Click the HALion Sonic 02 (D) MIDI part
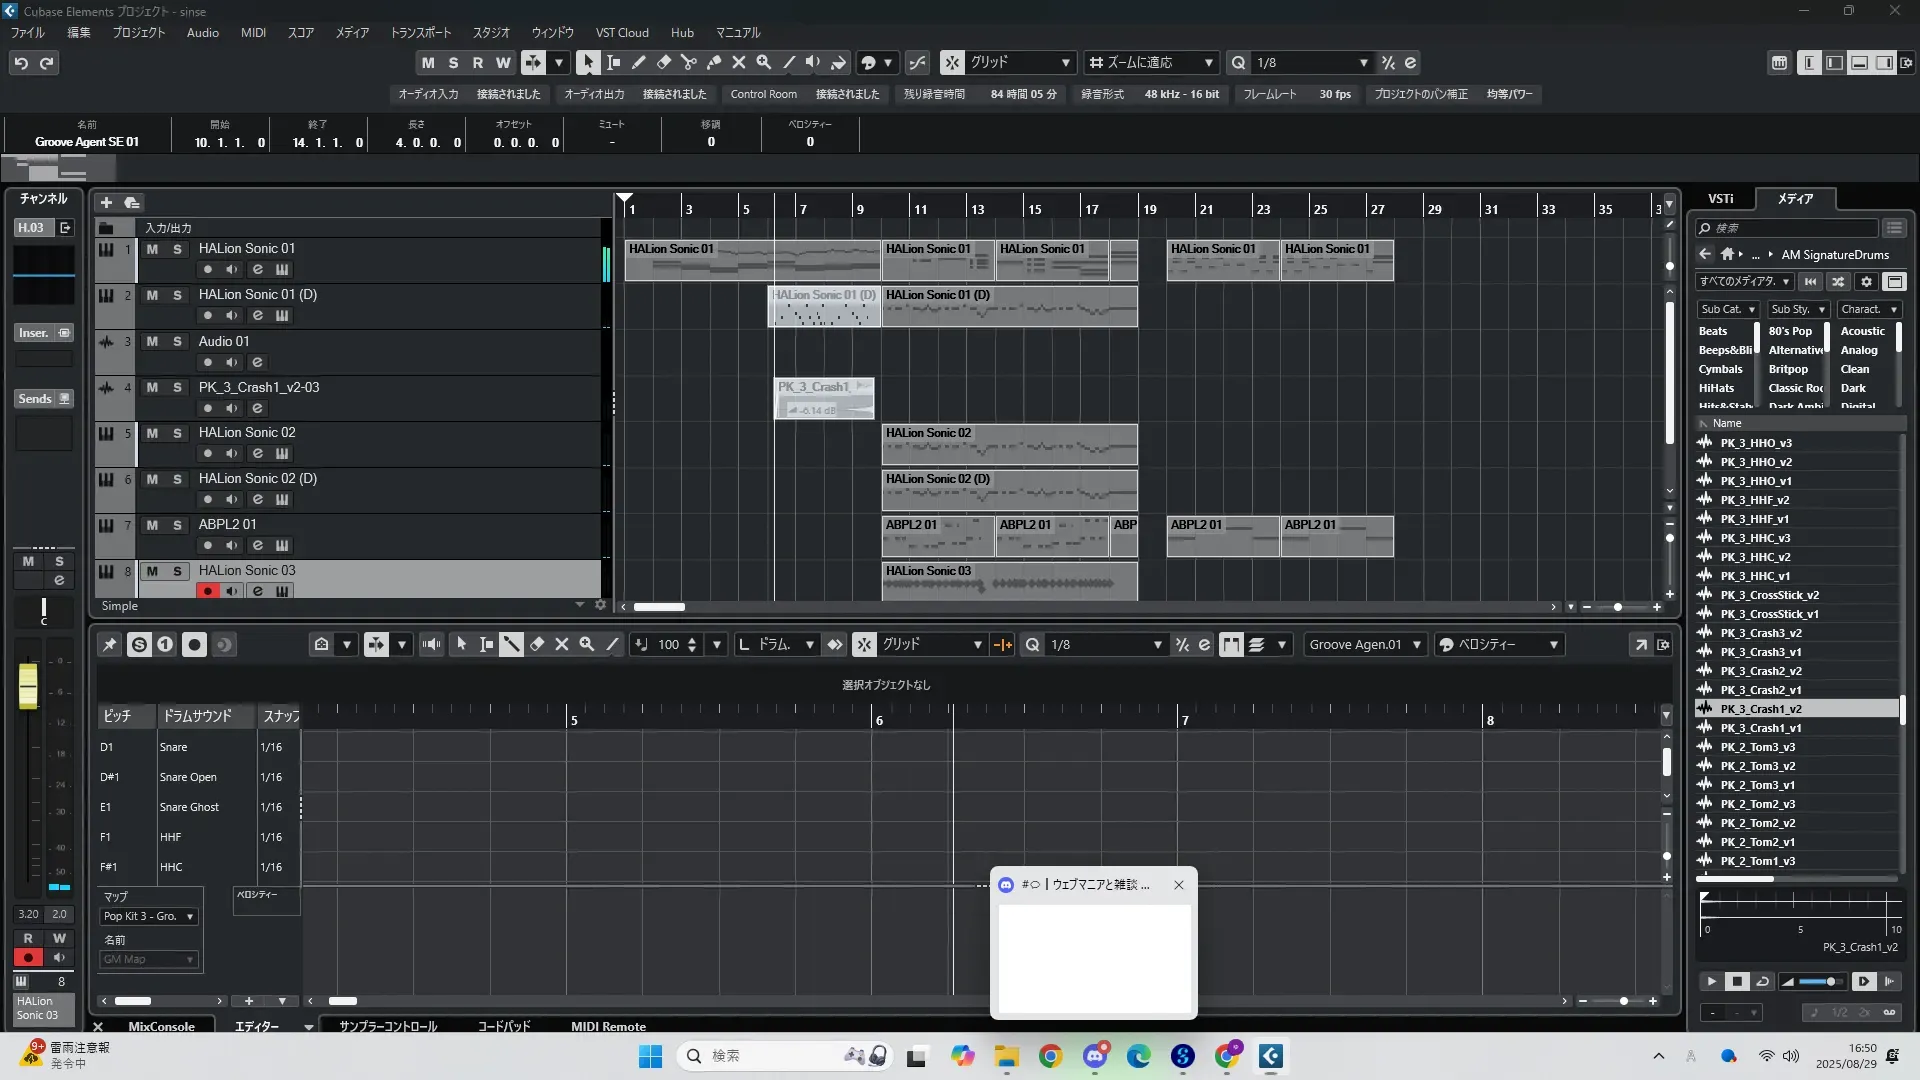The image size is (1920, 1080). pyautogui.click(x=1008, y=490)
